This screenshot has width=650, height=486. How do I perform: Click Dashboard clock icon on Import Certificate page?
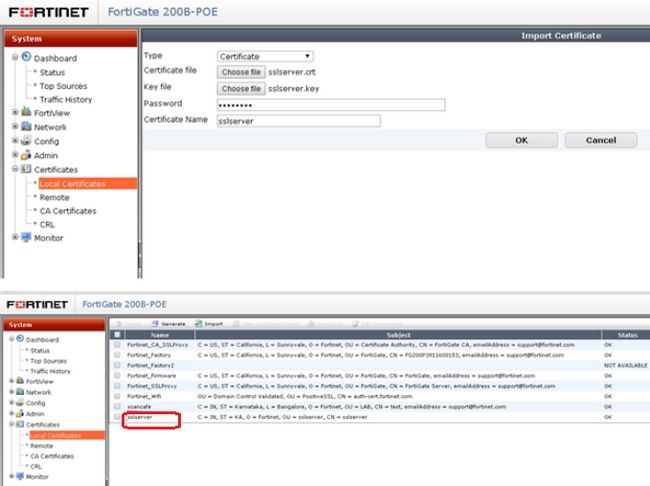coord(27,57)
